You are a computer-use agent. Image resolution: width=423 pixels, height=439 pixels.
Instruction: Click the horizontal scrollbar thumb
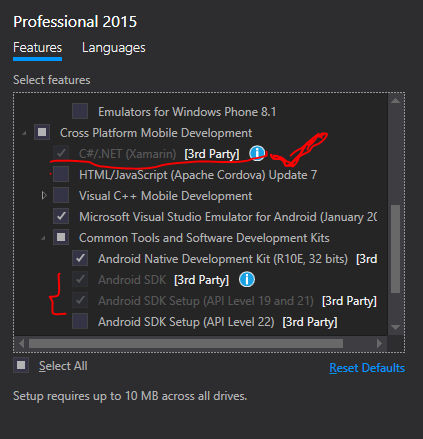[x=186, y=343]
